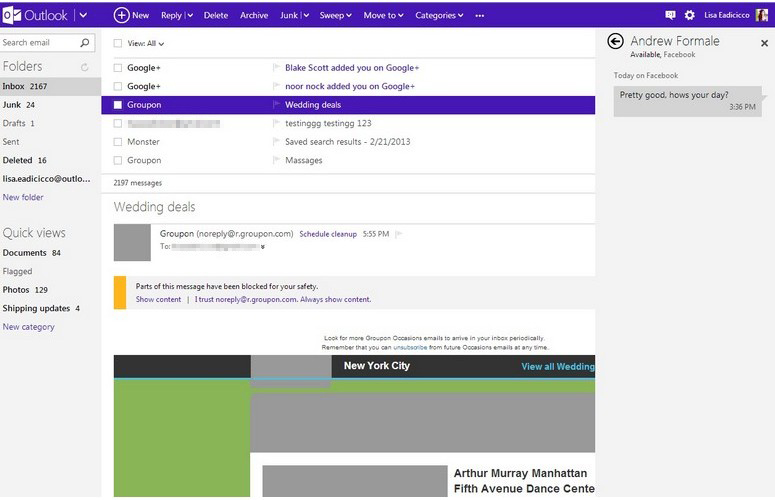Open the Saved search results - 2/21/2013 email
This screenshot has width=775, height=500.
(x=347, y=142)
